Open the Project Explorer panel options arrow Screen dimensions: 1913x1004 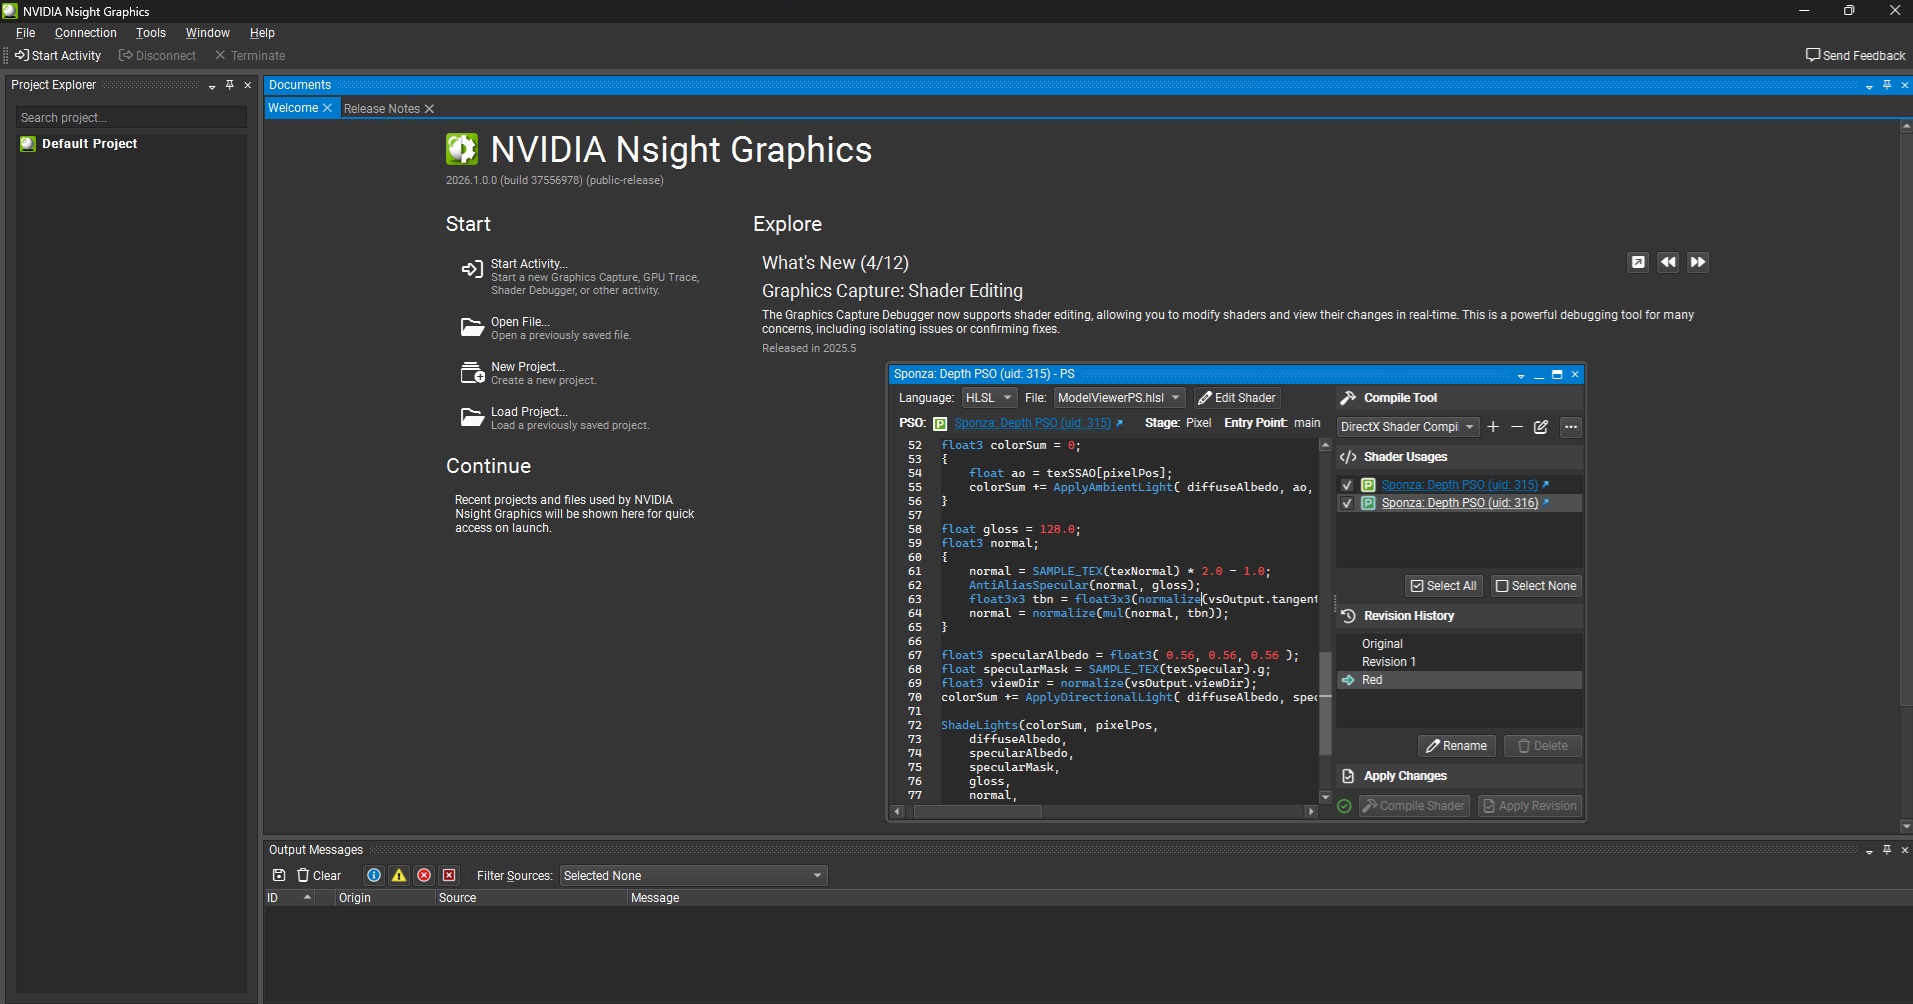pyautogui.click(x=212, y=86)
